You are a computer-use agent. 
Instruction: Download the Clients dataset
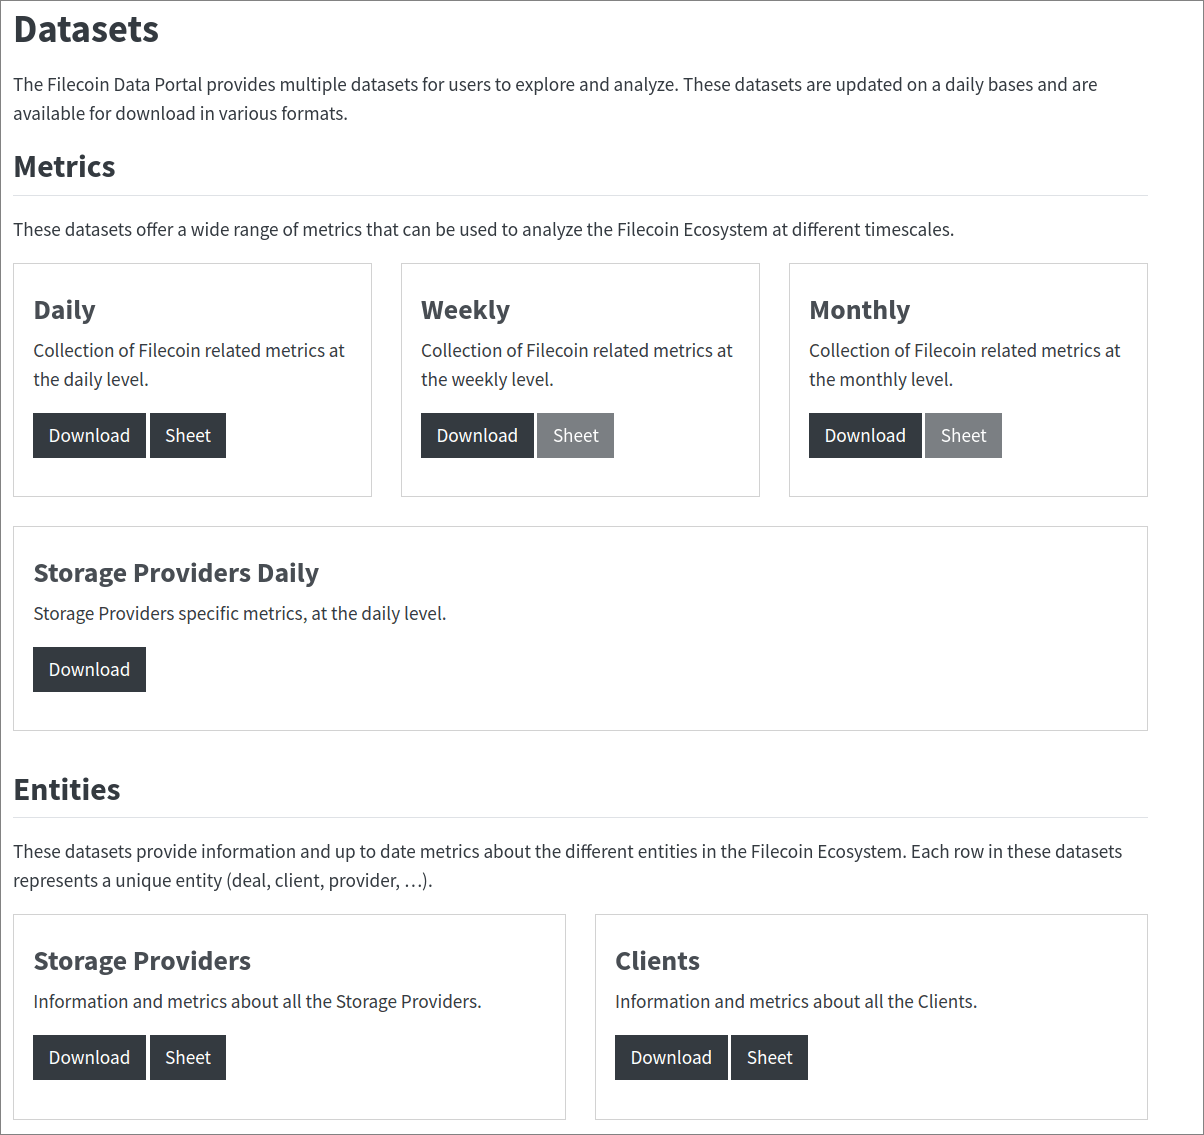(671, 1058)
